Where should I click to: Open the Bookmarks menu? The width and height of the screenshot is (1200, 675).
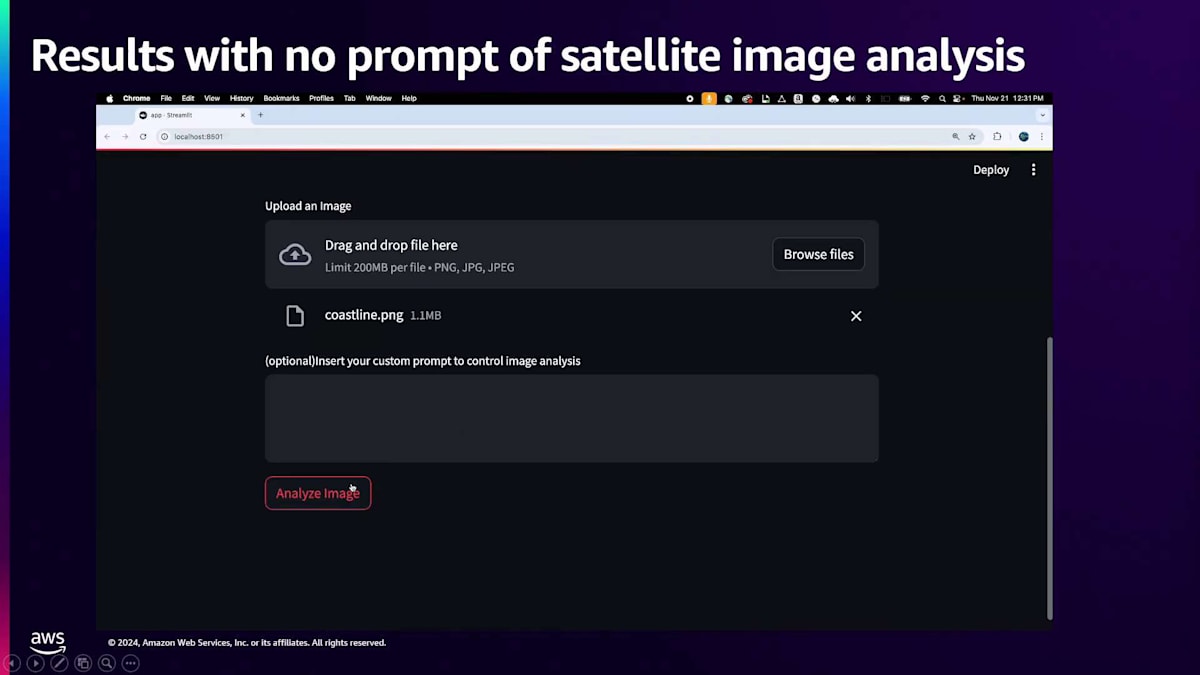[281, 99]
